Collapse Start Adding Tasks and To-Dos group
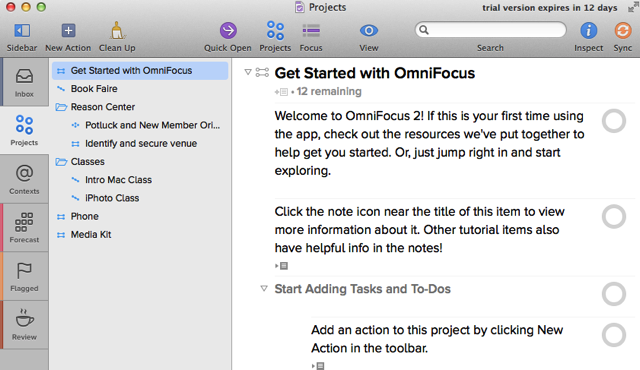 [x=264, y=289]
